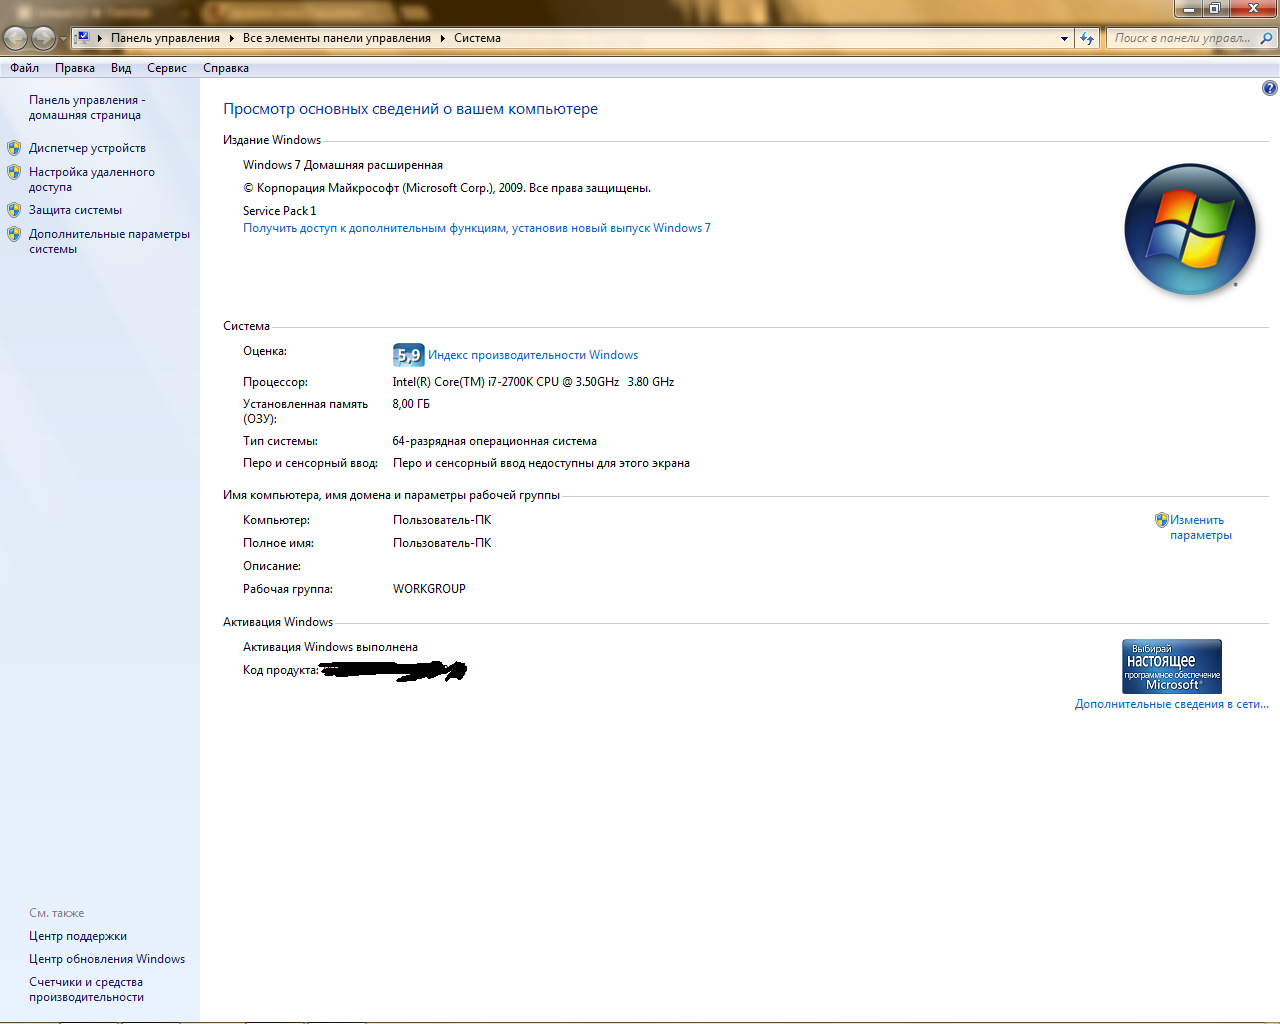Click the Refresh button next to address bar
This screenshot has width=1280, height=1024.
point(1087,39)
